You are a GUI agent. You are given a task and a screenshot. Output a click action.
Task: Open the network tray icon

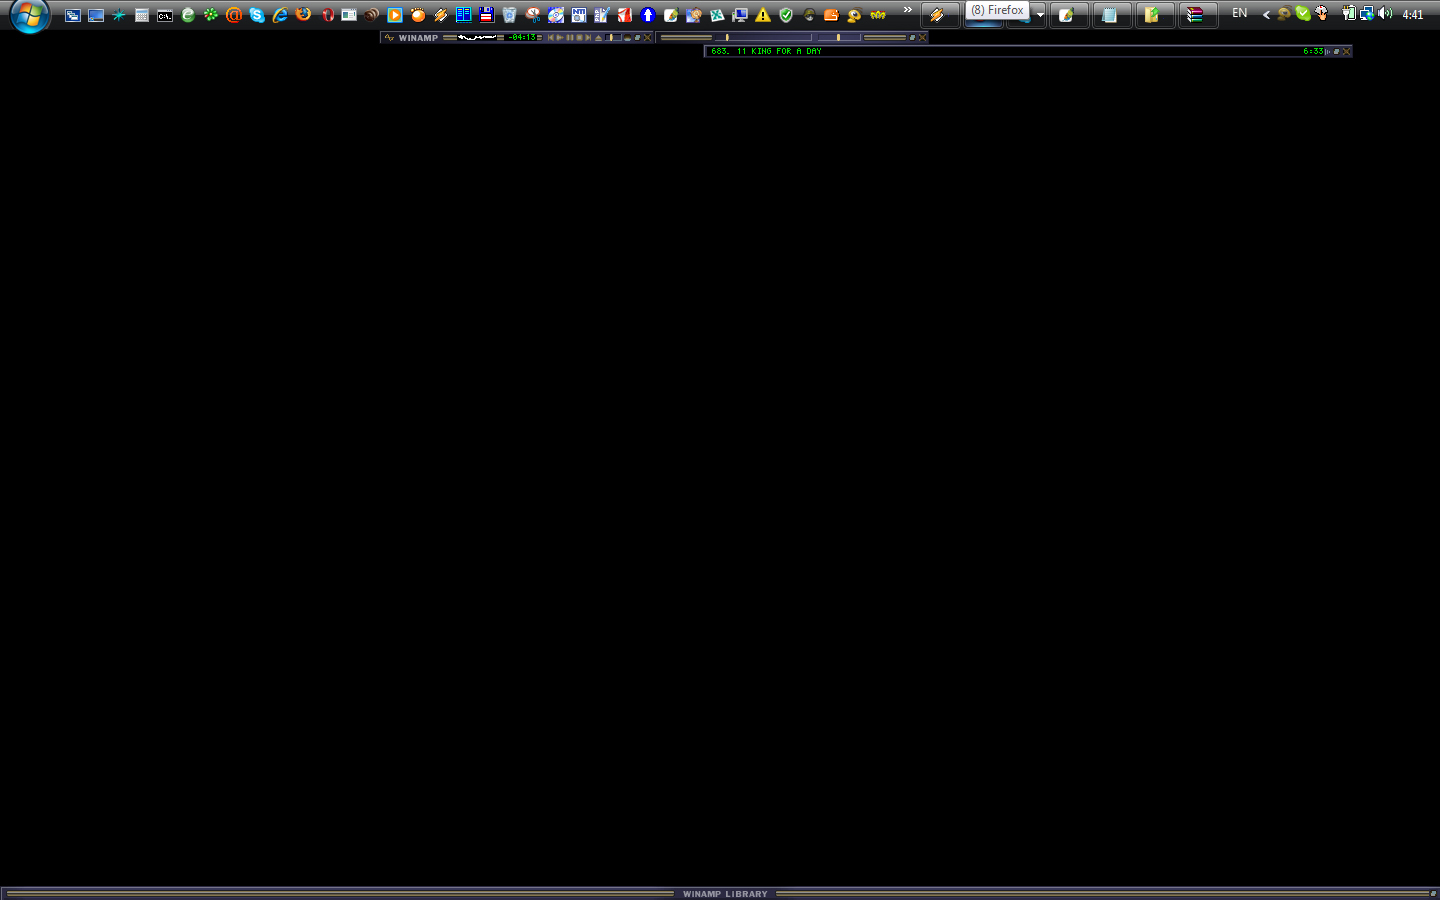1366,13
